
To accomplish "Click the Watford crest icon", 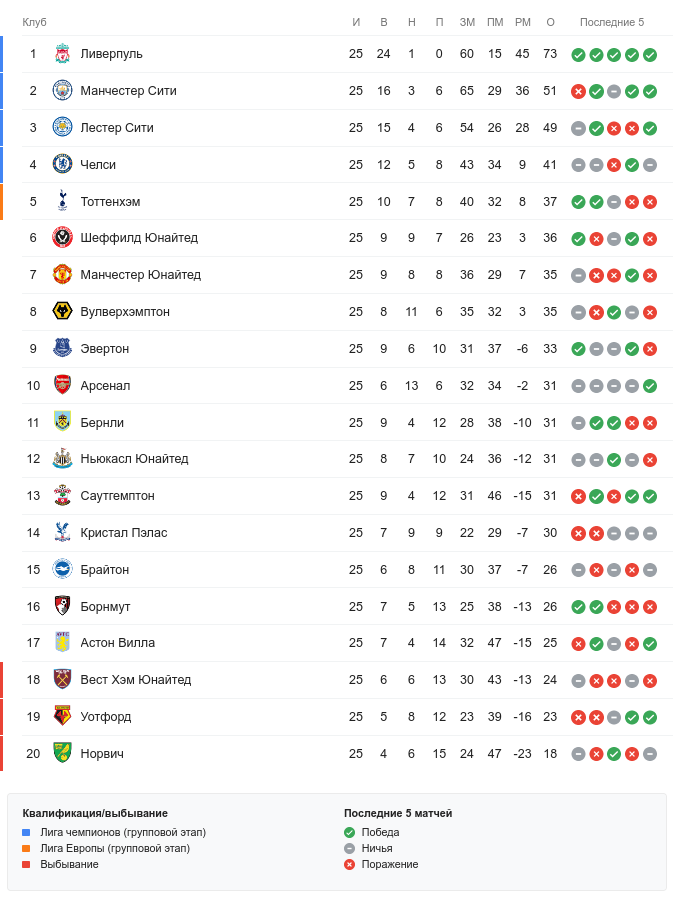I will coord(62,717).
